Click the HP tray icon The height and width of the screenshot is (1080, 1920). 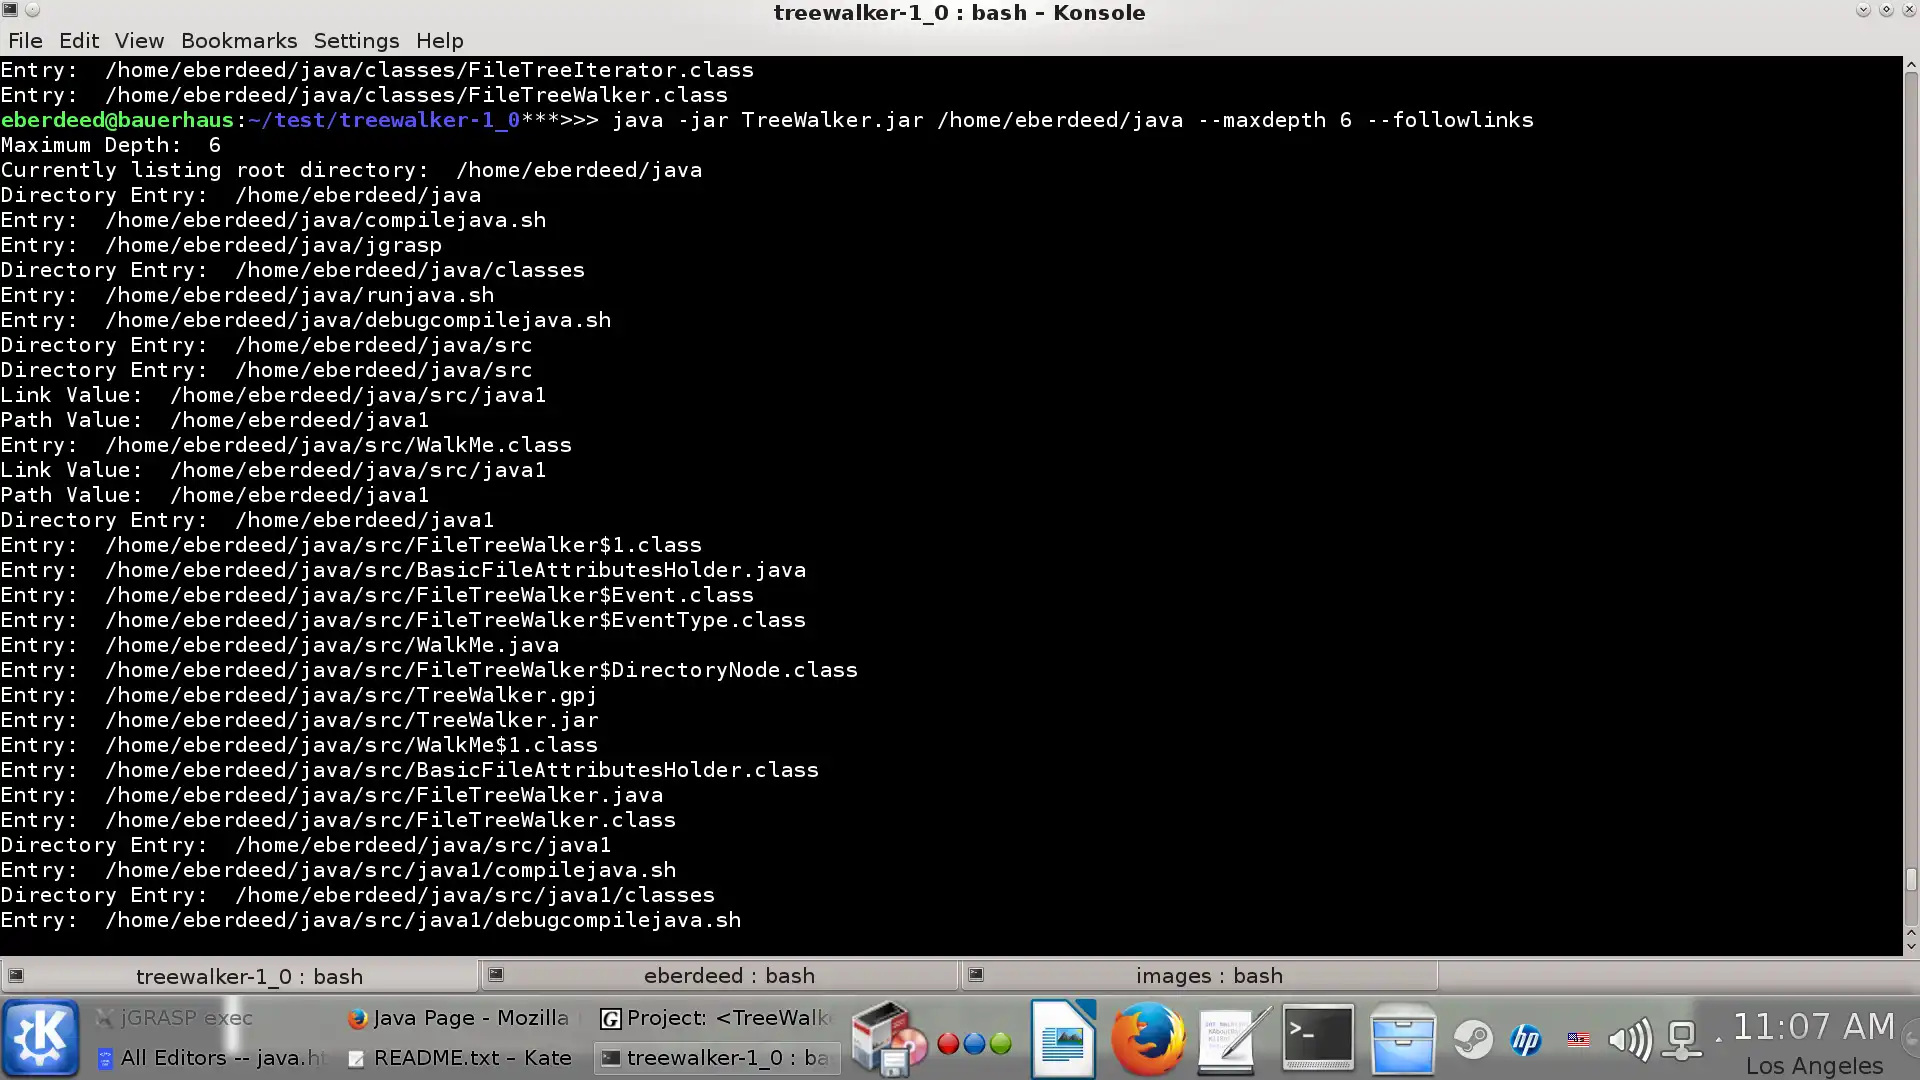1525,1040
